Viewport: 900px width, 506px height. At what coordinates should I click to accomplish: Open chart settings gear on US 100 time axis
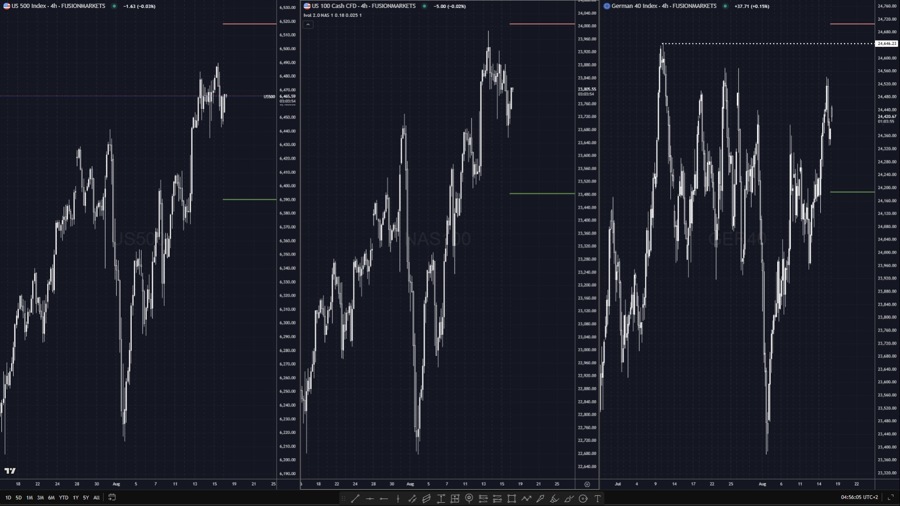point(587,484)
